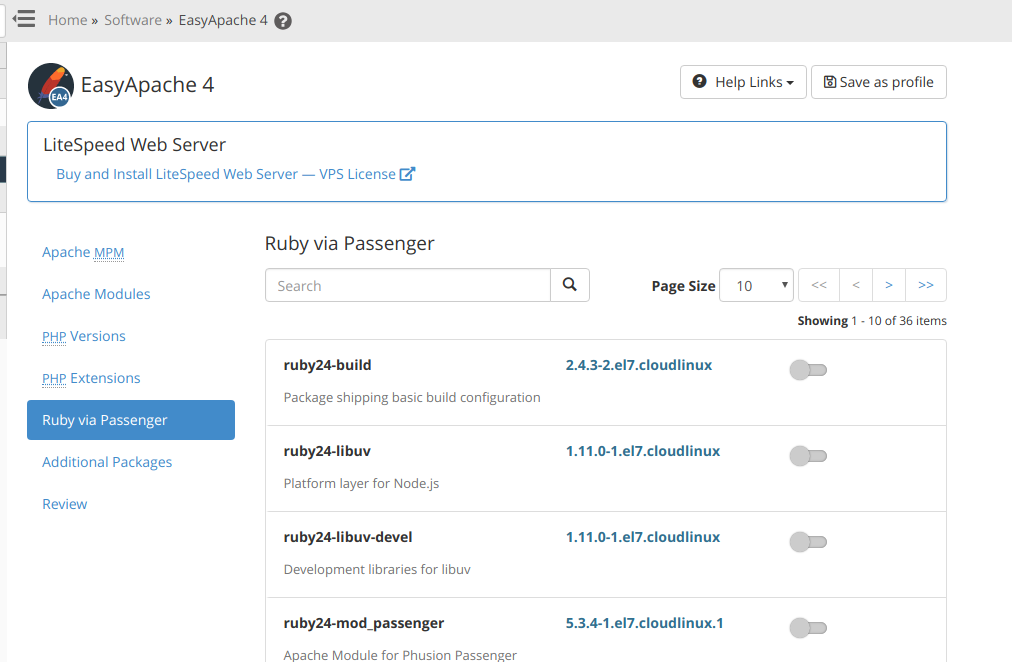Image resolution: width=1012 pixels, height=662 pixels.
Task: Click the sidebar hamburger menu icon
Action: click(x=24, y=19)
